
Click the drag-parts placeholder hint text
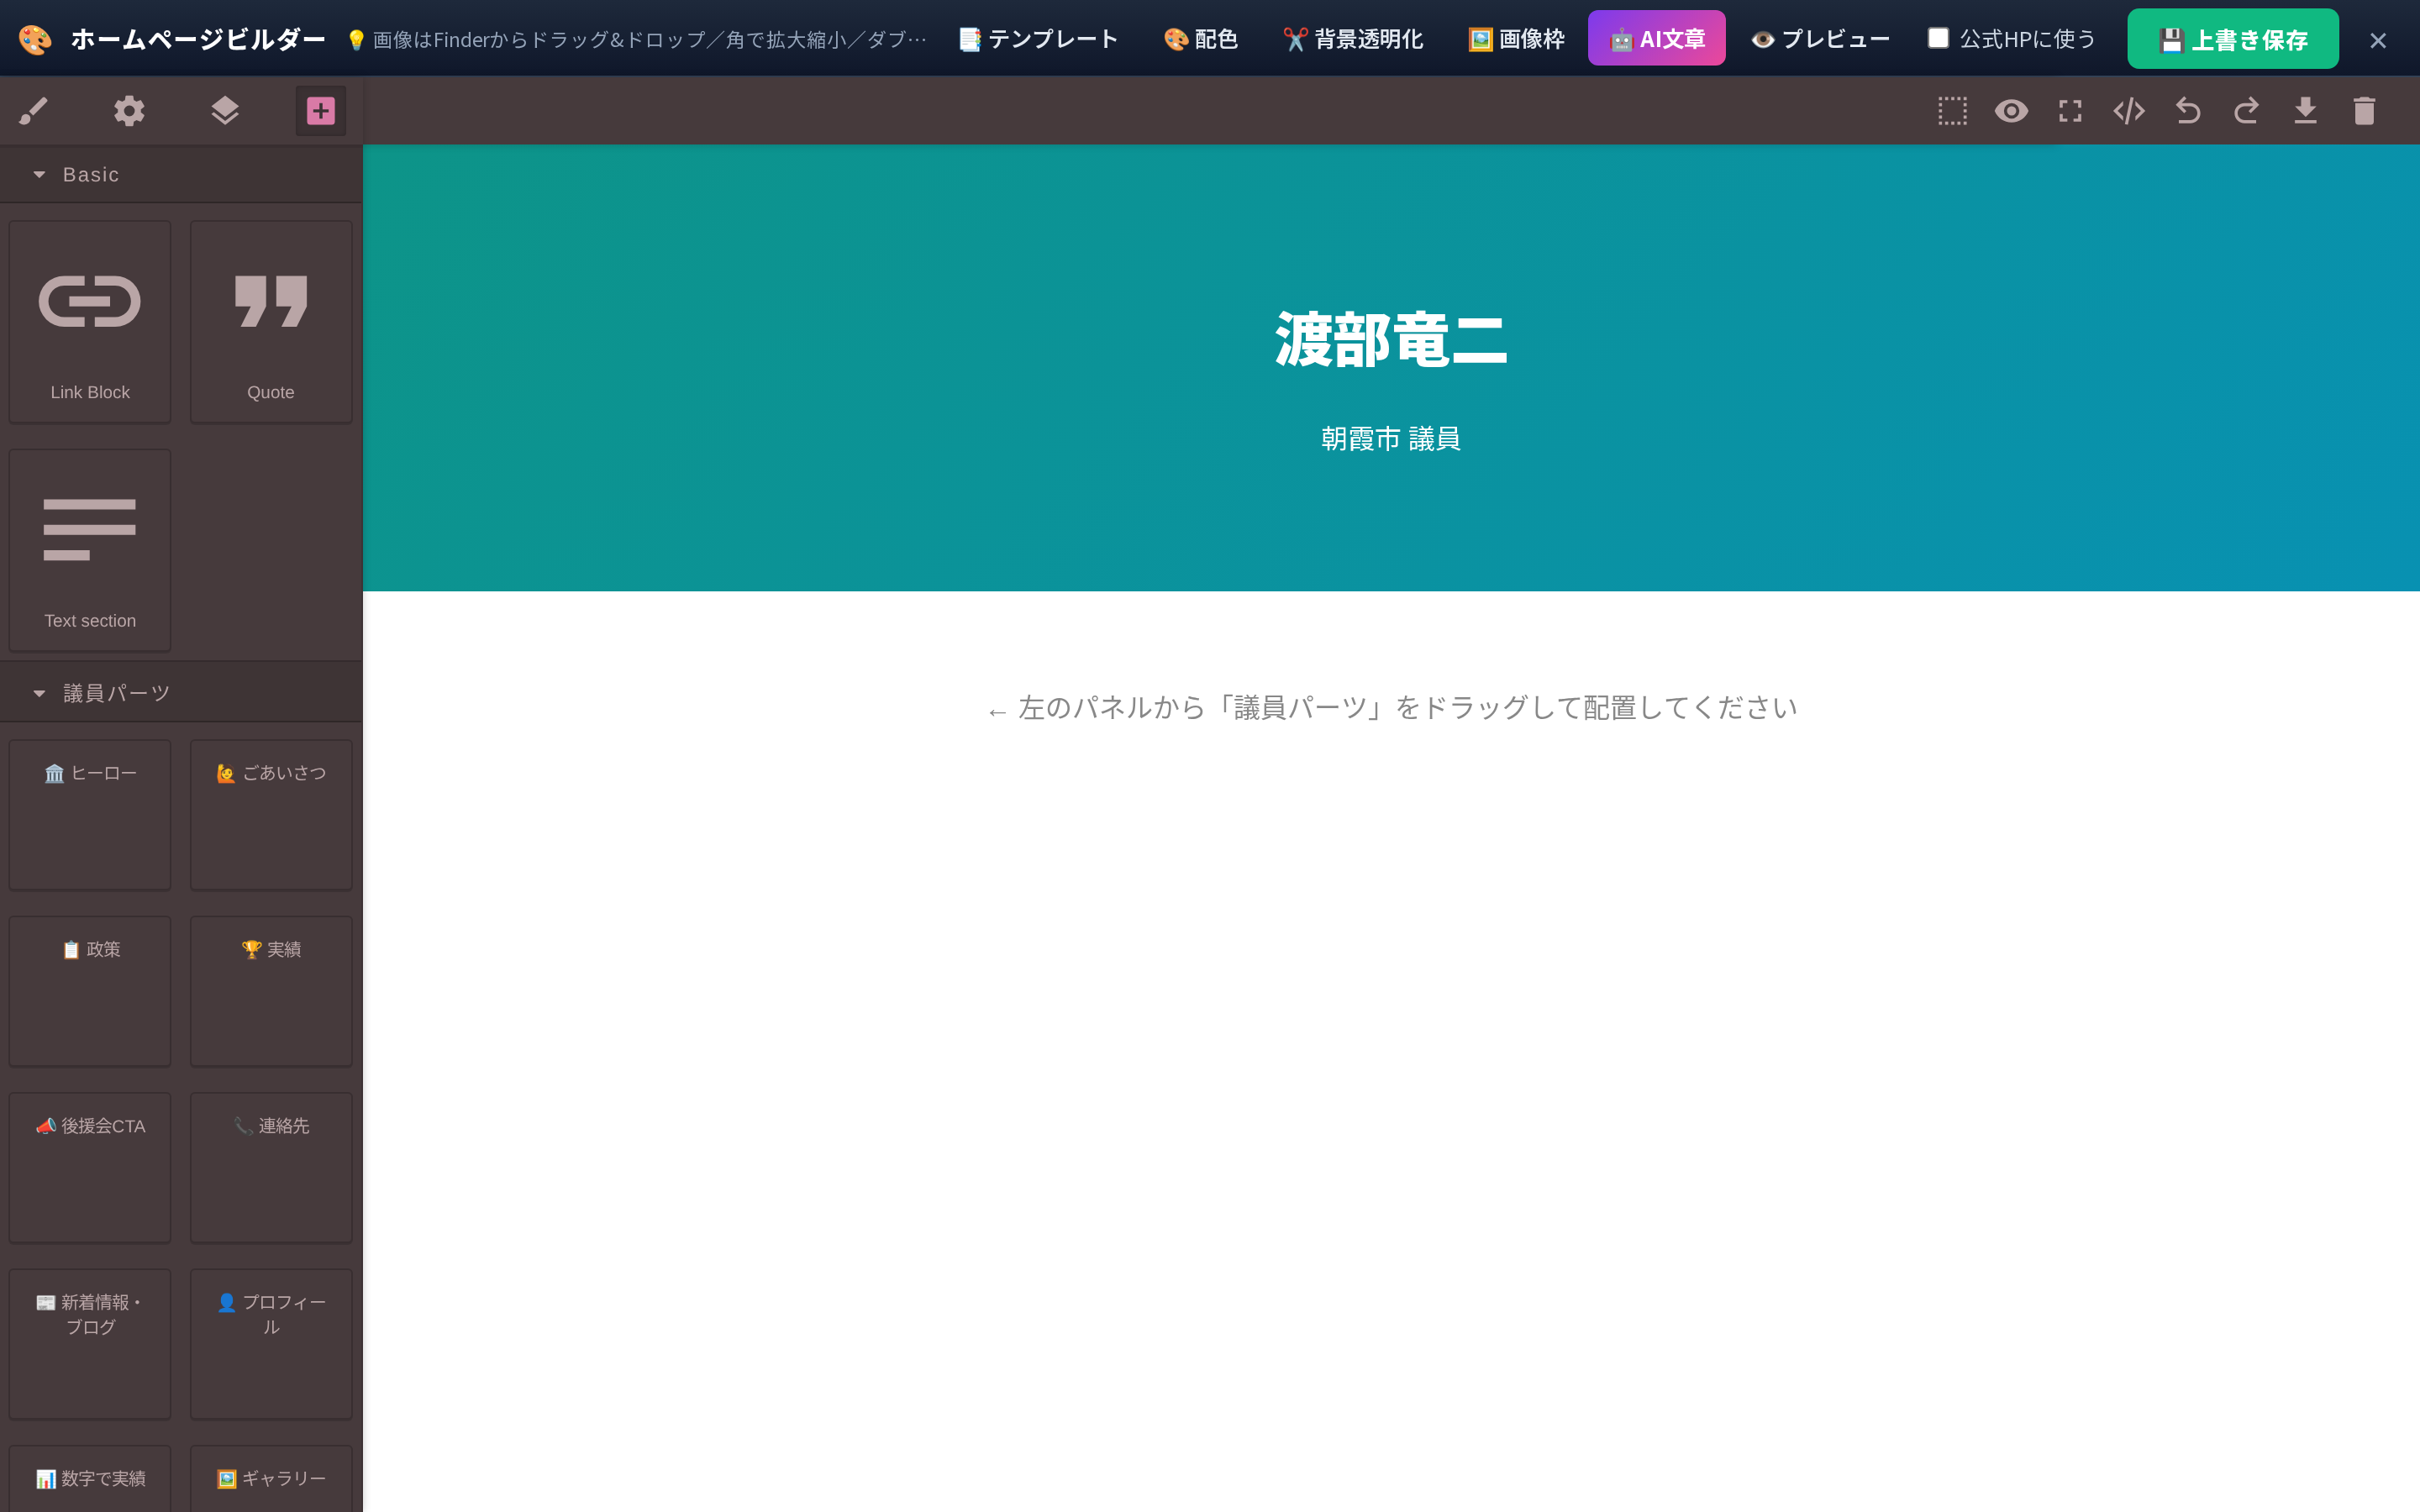1391,708
